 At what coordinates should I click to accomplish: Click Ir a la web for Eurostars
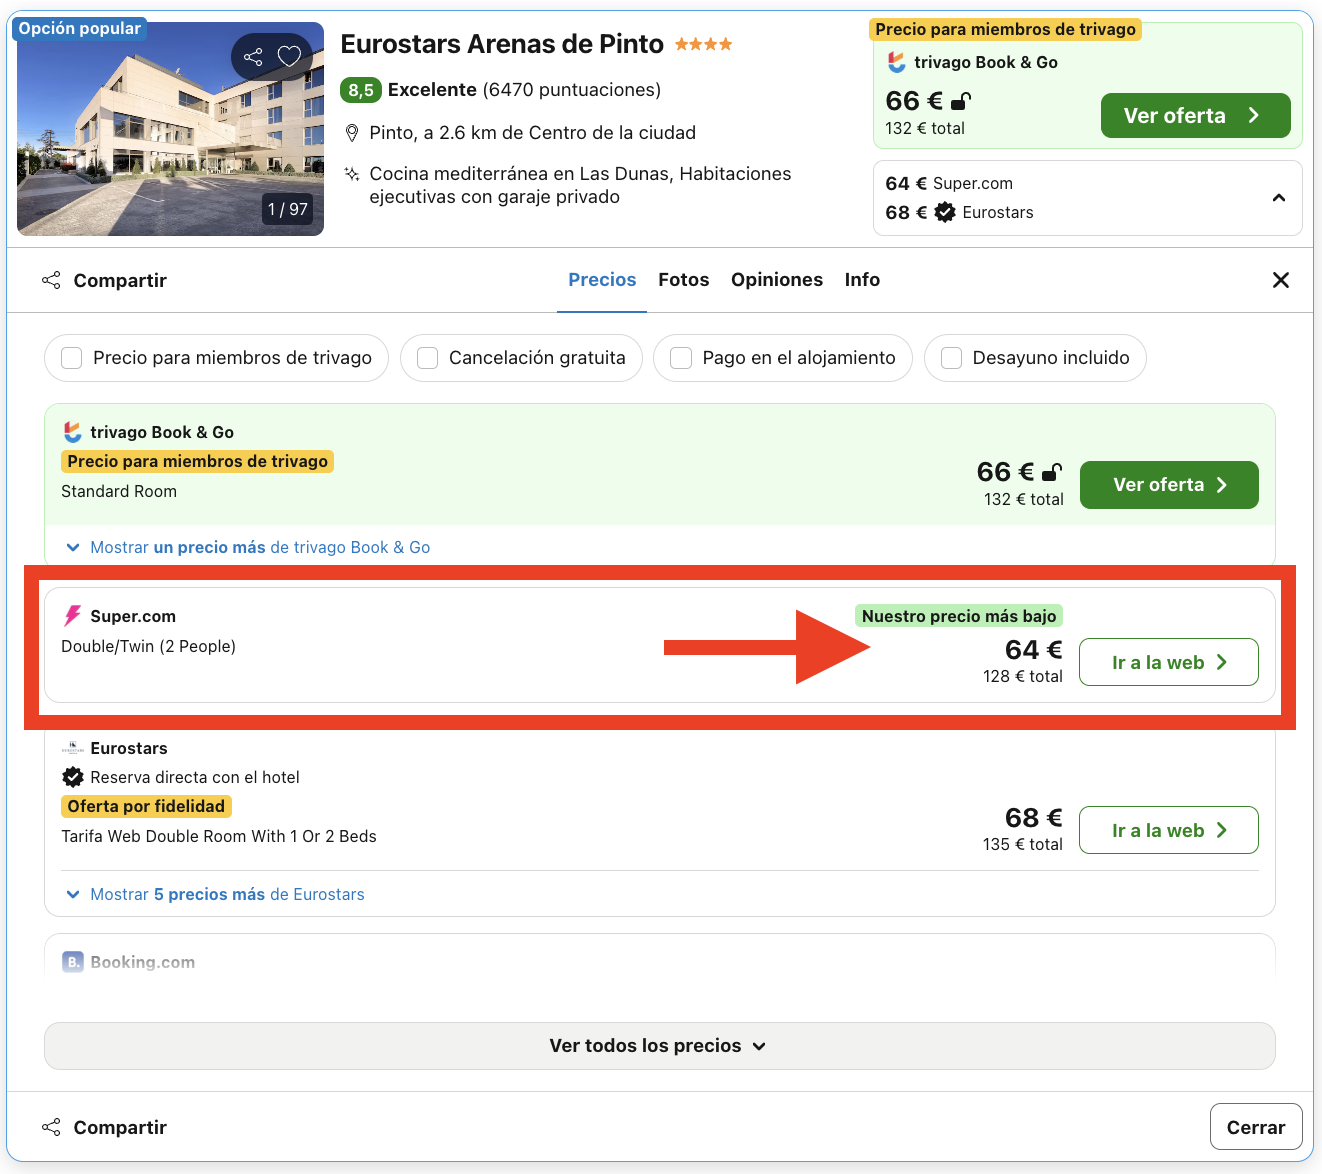(1169, 830)
